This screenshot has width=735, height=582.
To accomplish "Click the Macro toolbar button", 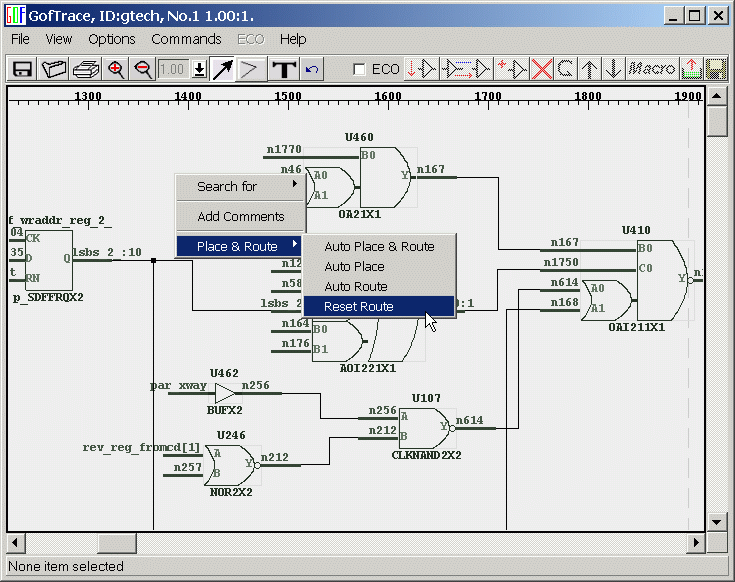I will 652,69.
